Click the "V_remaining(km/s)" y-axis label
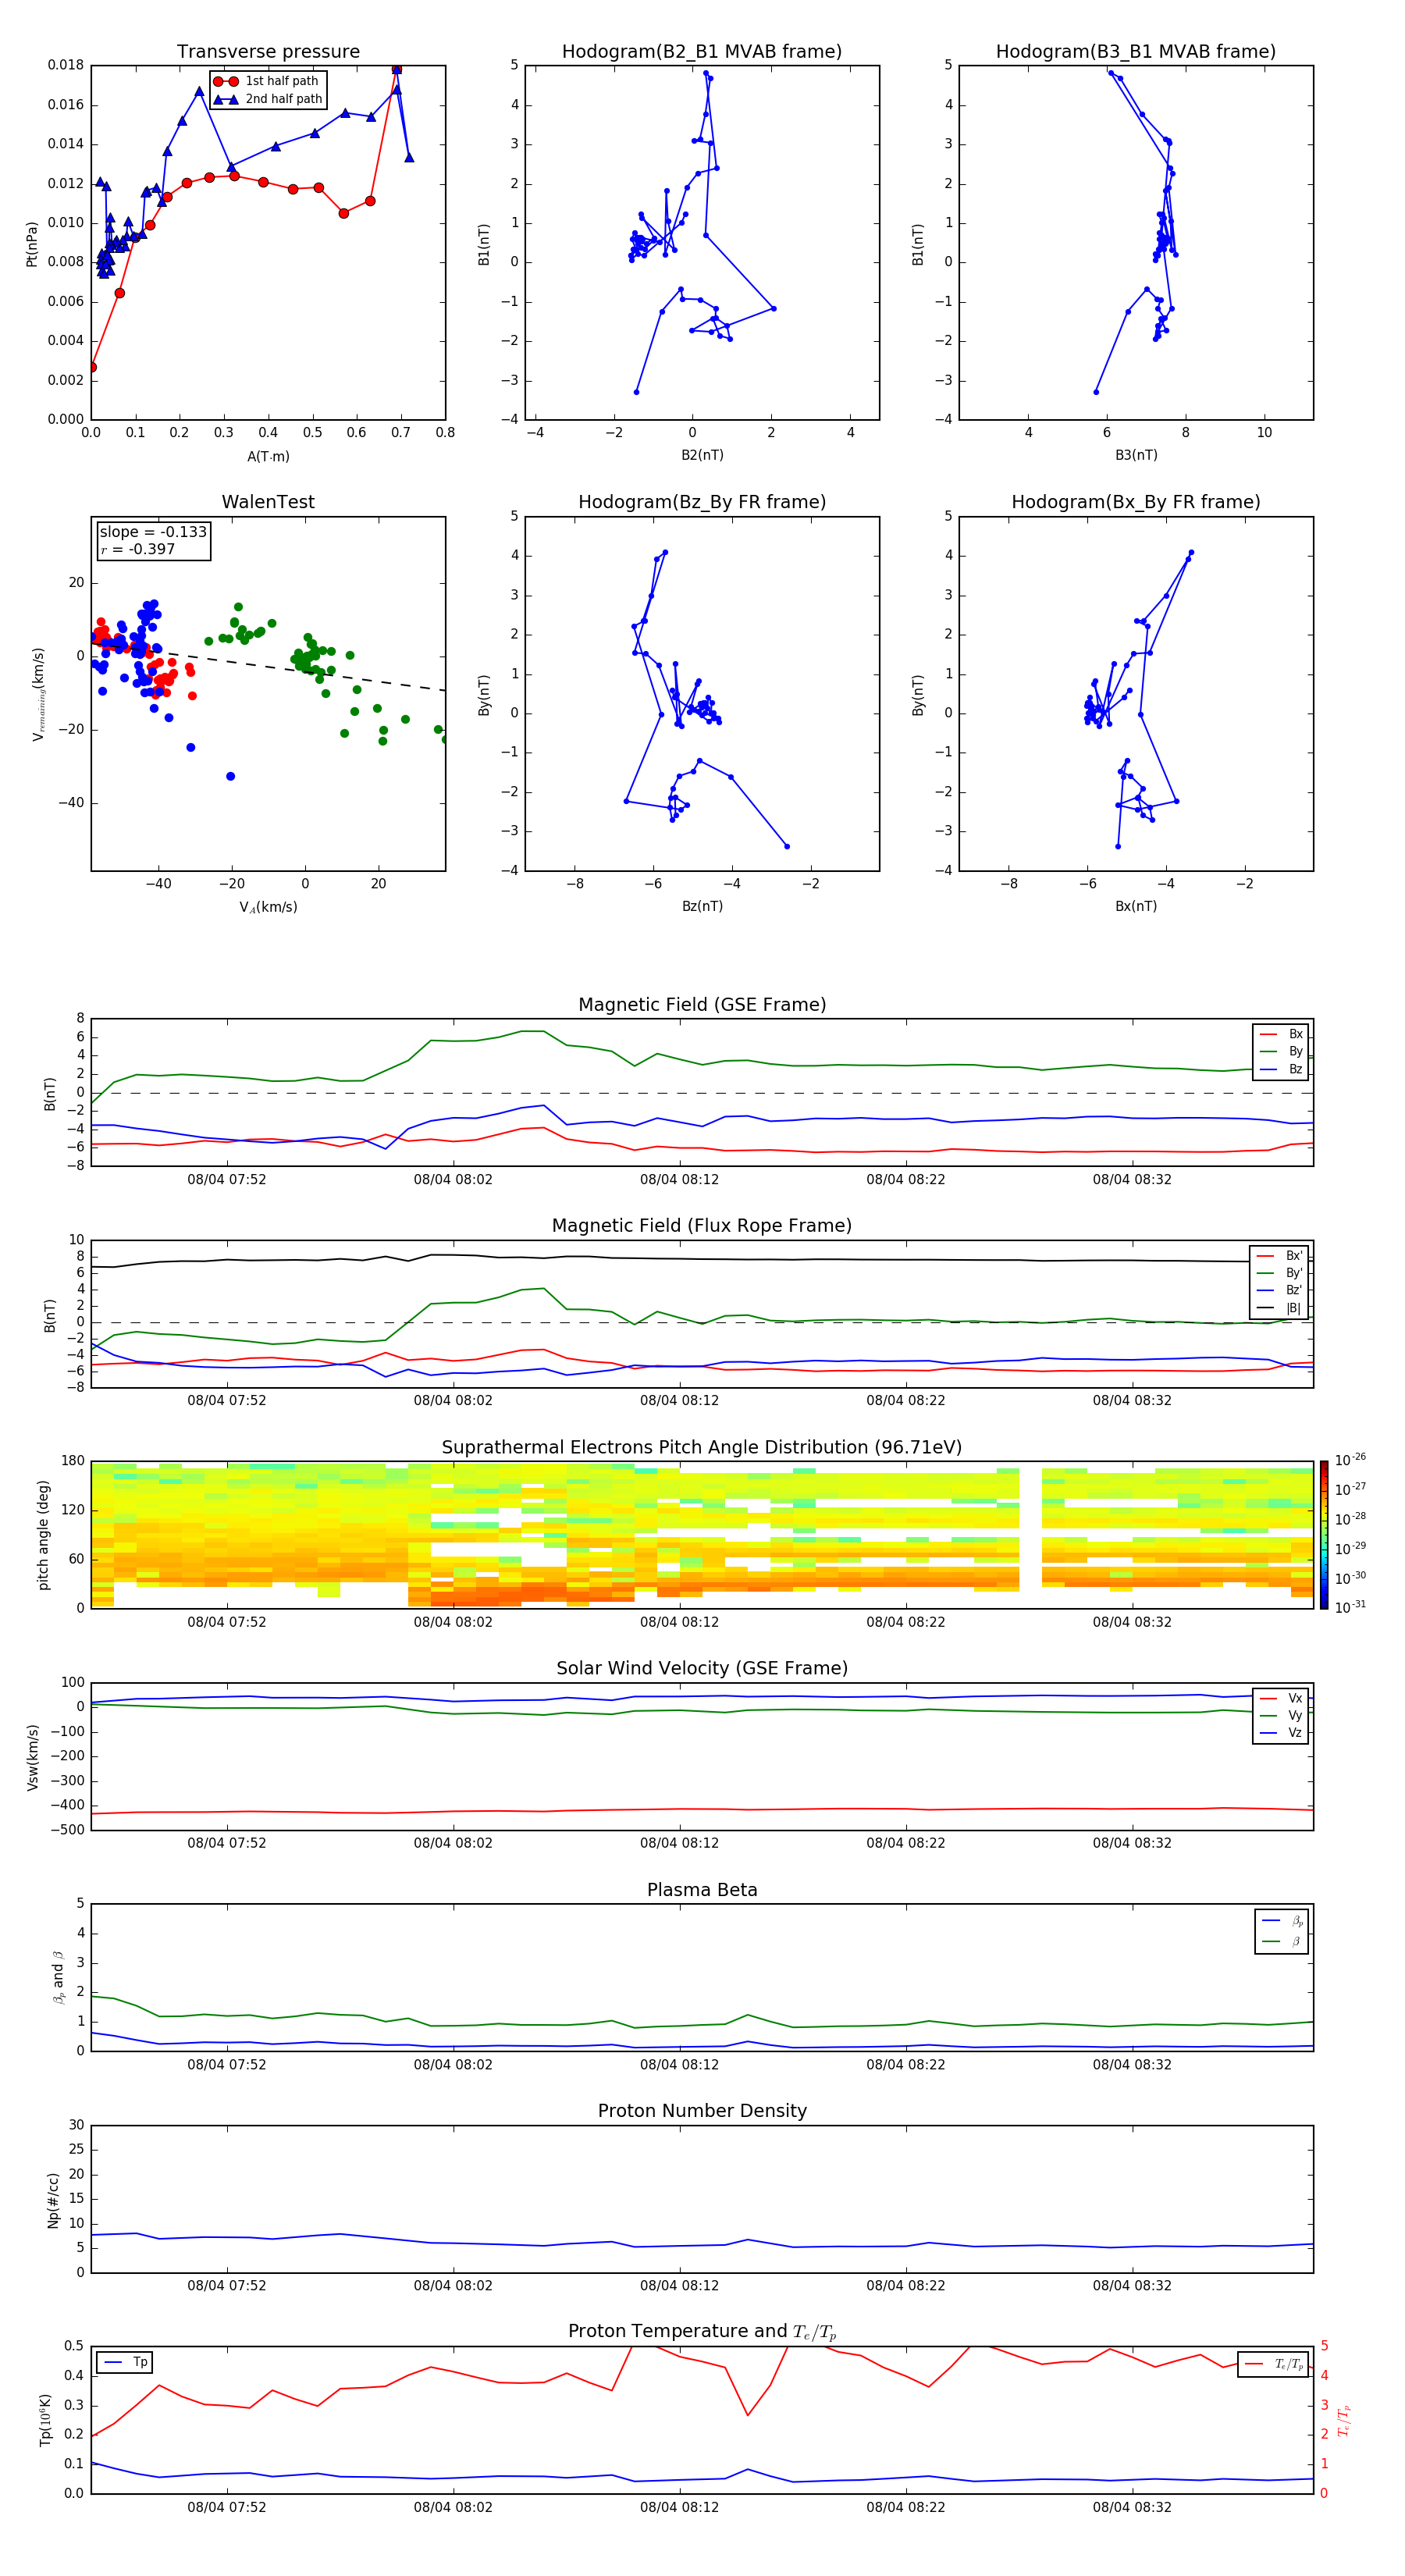Viewport: 1405px width, 2576px height. (38, 694)
